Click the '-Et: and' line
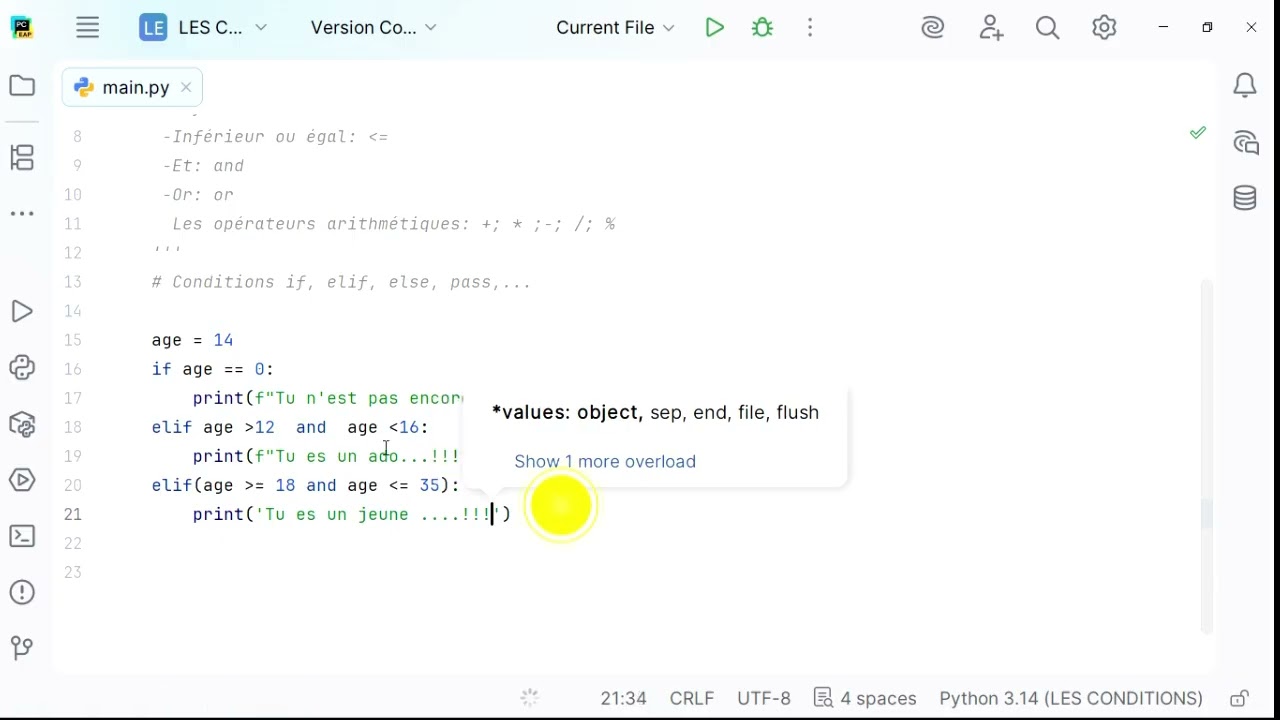The height and width of the screenshot is (720, 1280). 203,166
